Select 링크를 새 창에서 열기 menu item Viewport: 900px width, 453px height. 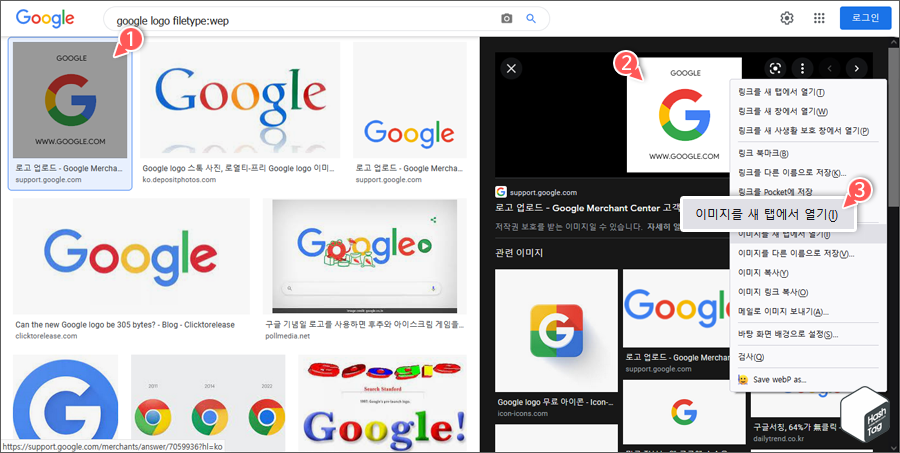tap(809, 111)
